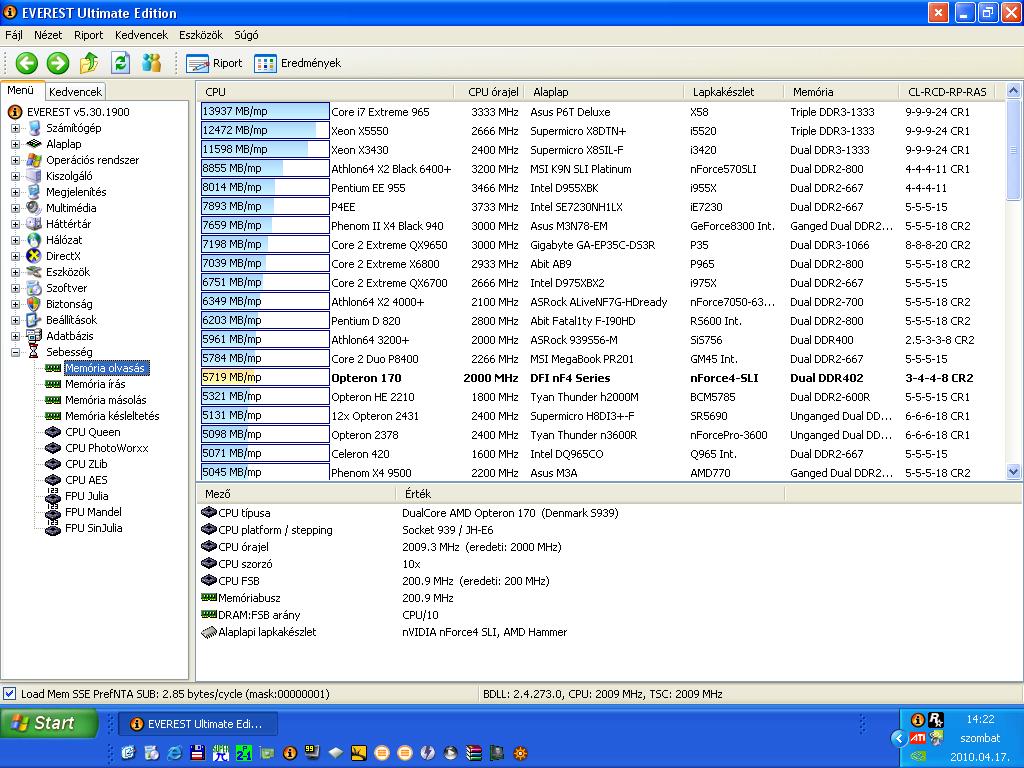
Task: Click the Windows Start button
Action: coord(49,724)
